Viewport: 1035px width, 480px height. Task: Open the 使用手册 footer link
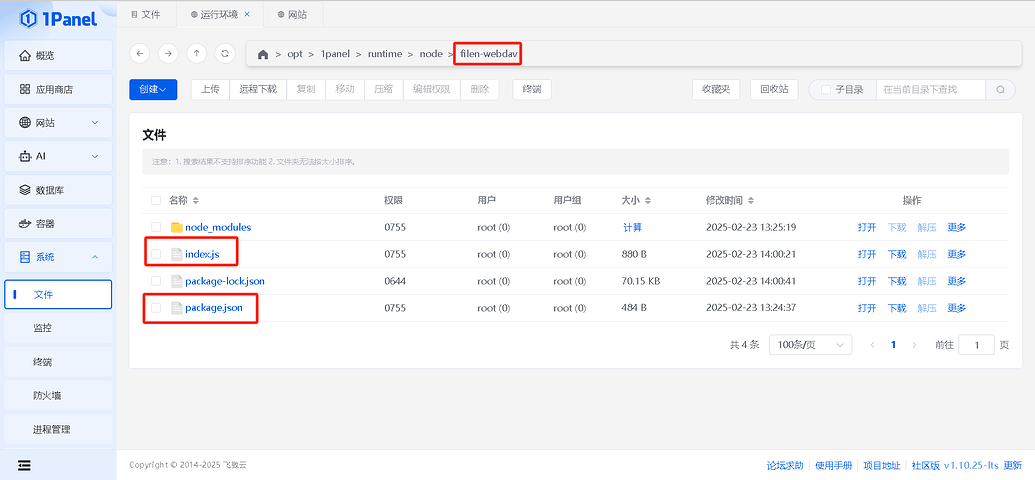tap(834, 465)
